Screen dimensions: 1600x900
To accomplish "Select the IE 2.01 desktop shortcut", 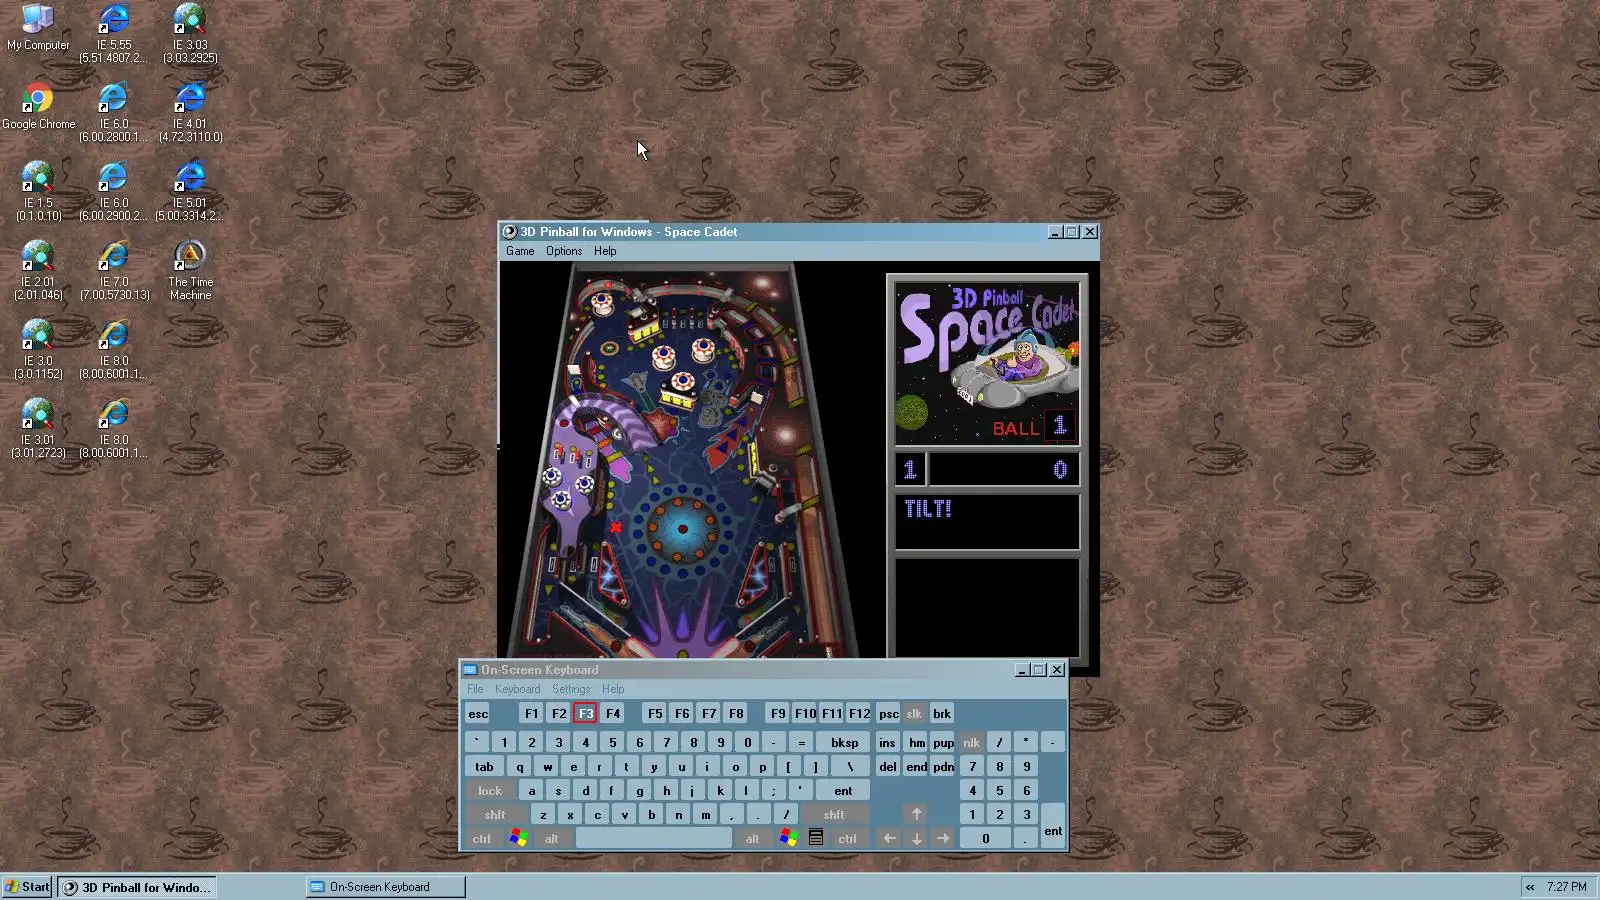I will tap(38, 270).
